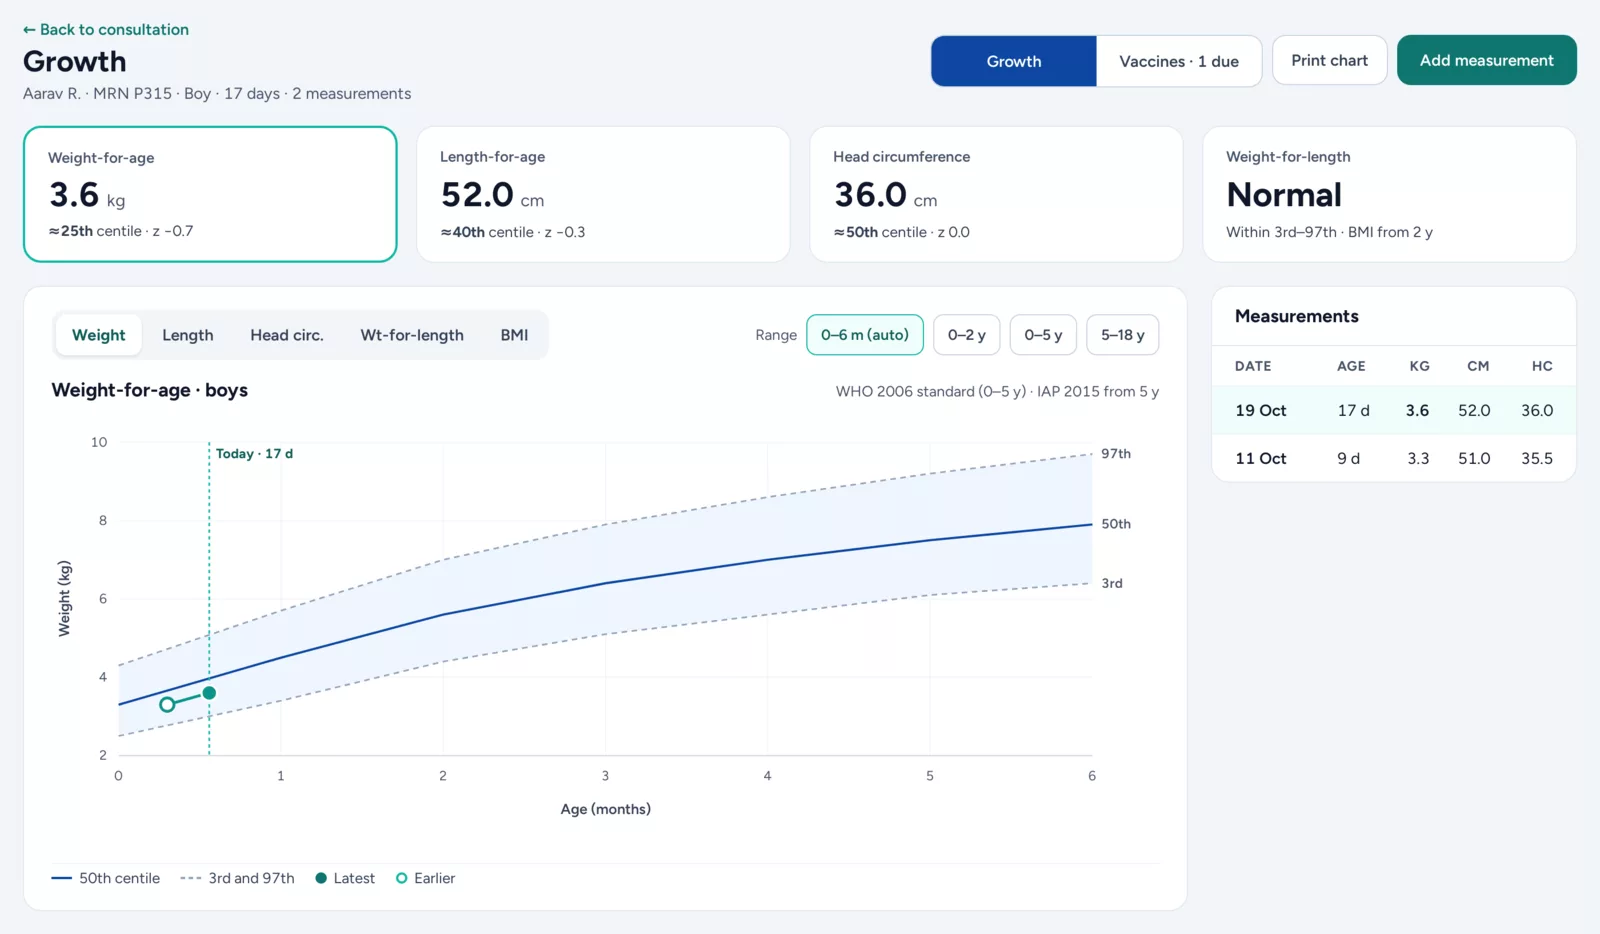Screen dimensions: 1600x934
Task: Open the Vaccines tab with 1 due
Action: point(1179,61)
